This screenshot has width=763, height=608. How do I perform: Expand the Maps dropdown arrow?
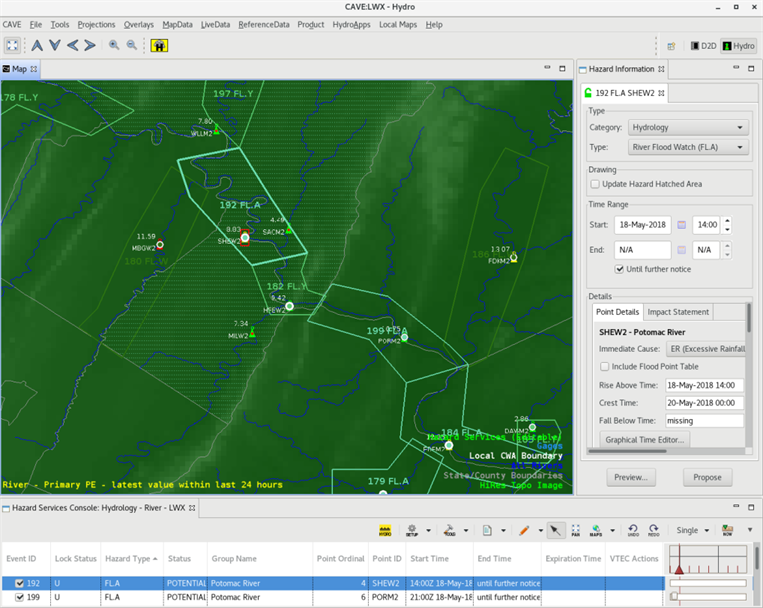tap(613, 531)
